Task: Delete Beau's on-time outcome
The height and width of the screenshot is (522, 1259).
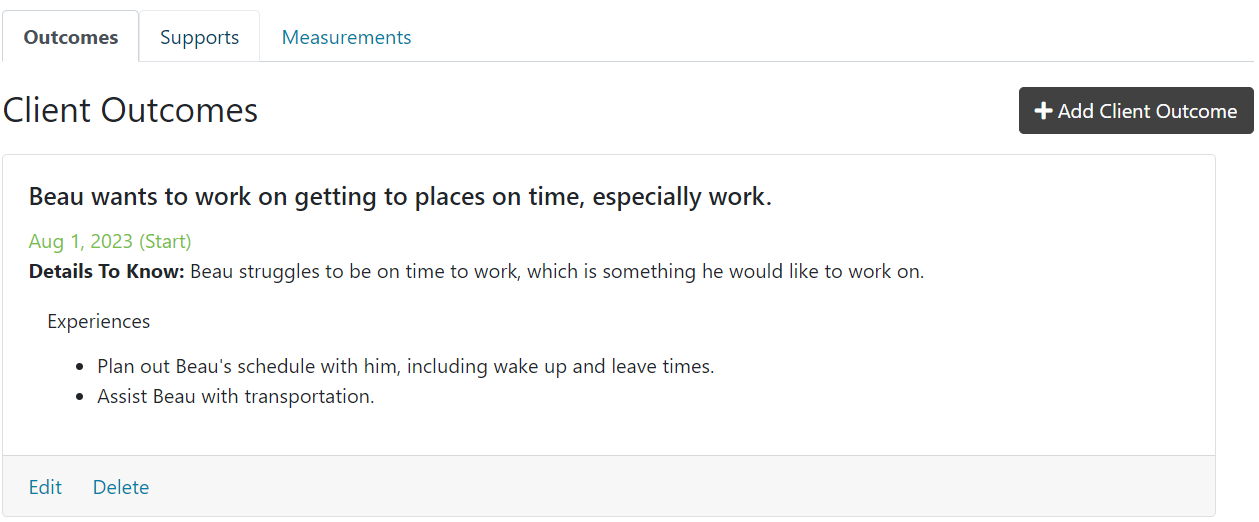Action: click(121, 487)
